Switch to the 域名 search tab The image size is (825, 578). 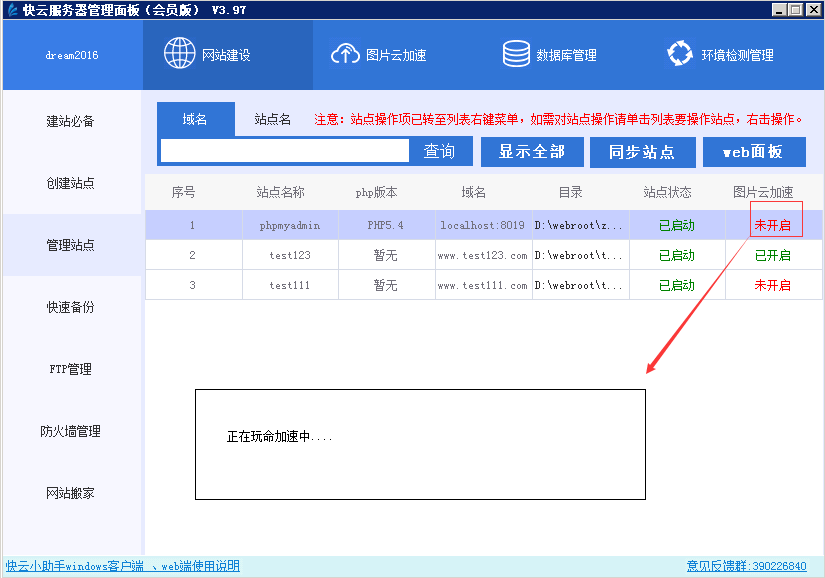pos(196,119)
